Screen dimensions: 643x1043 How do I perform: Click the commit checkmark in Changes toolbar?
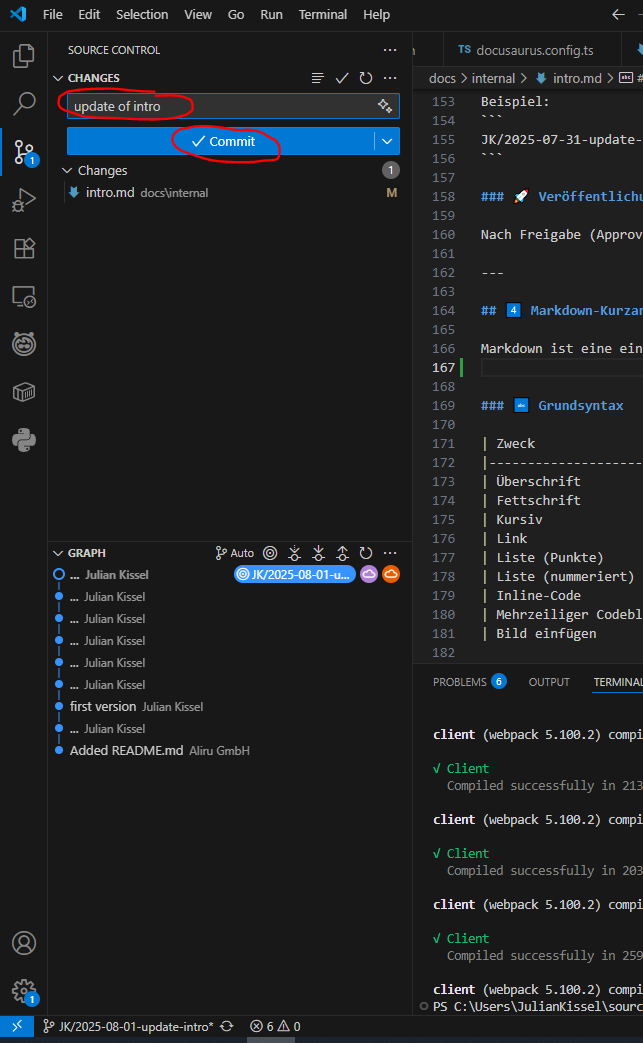tap(342, 78)
